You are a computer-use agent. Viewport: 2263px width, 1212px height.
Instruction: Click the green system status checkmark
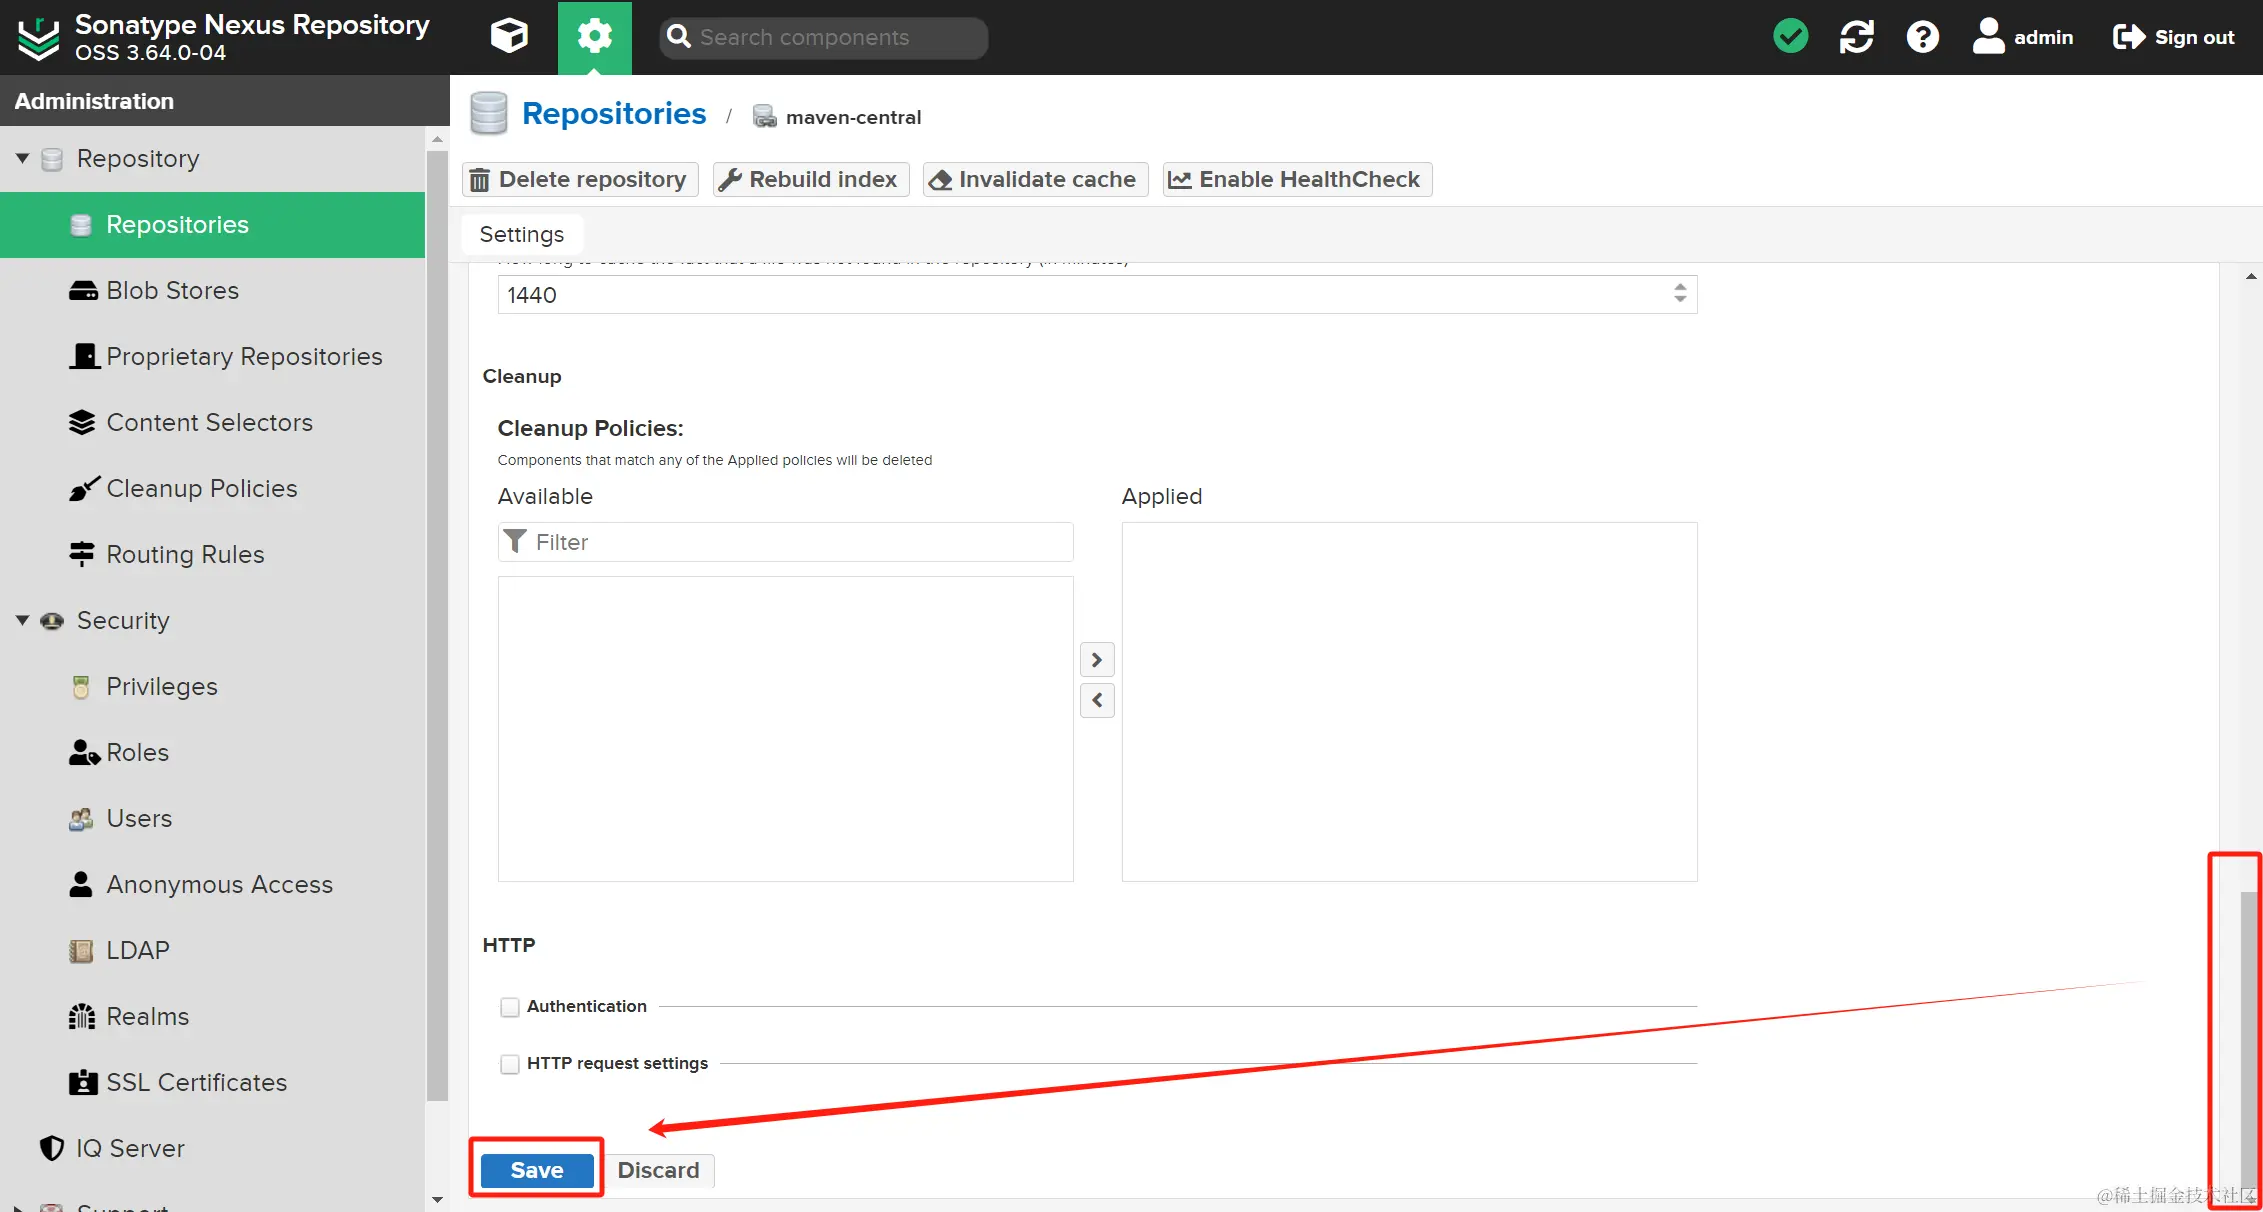click(x=1790, y=37)
